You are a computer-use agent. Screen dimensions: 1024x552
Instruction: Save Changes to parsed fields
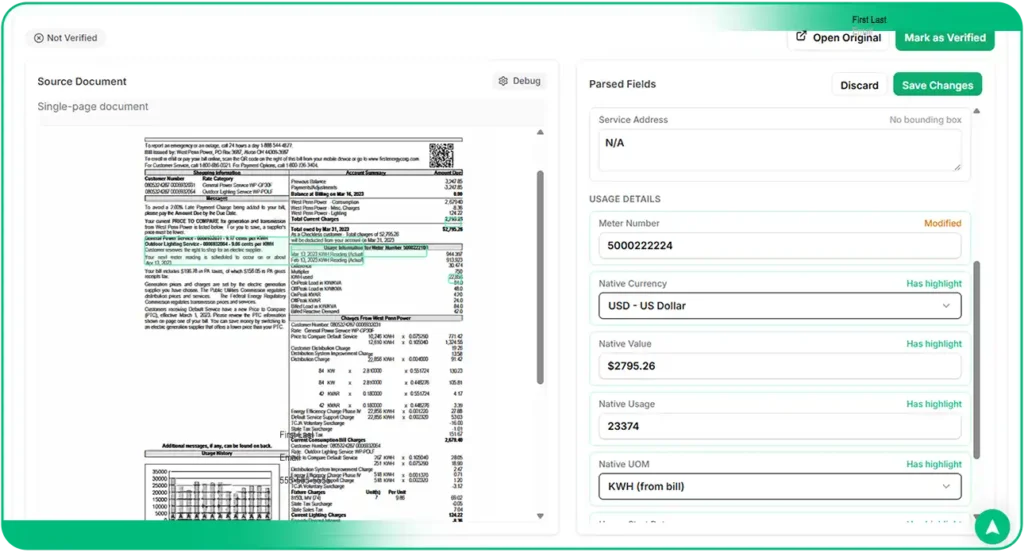pyautogui.click(x=937, y=85)
